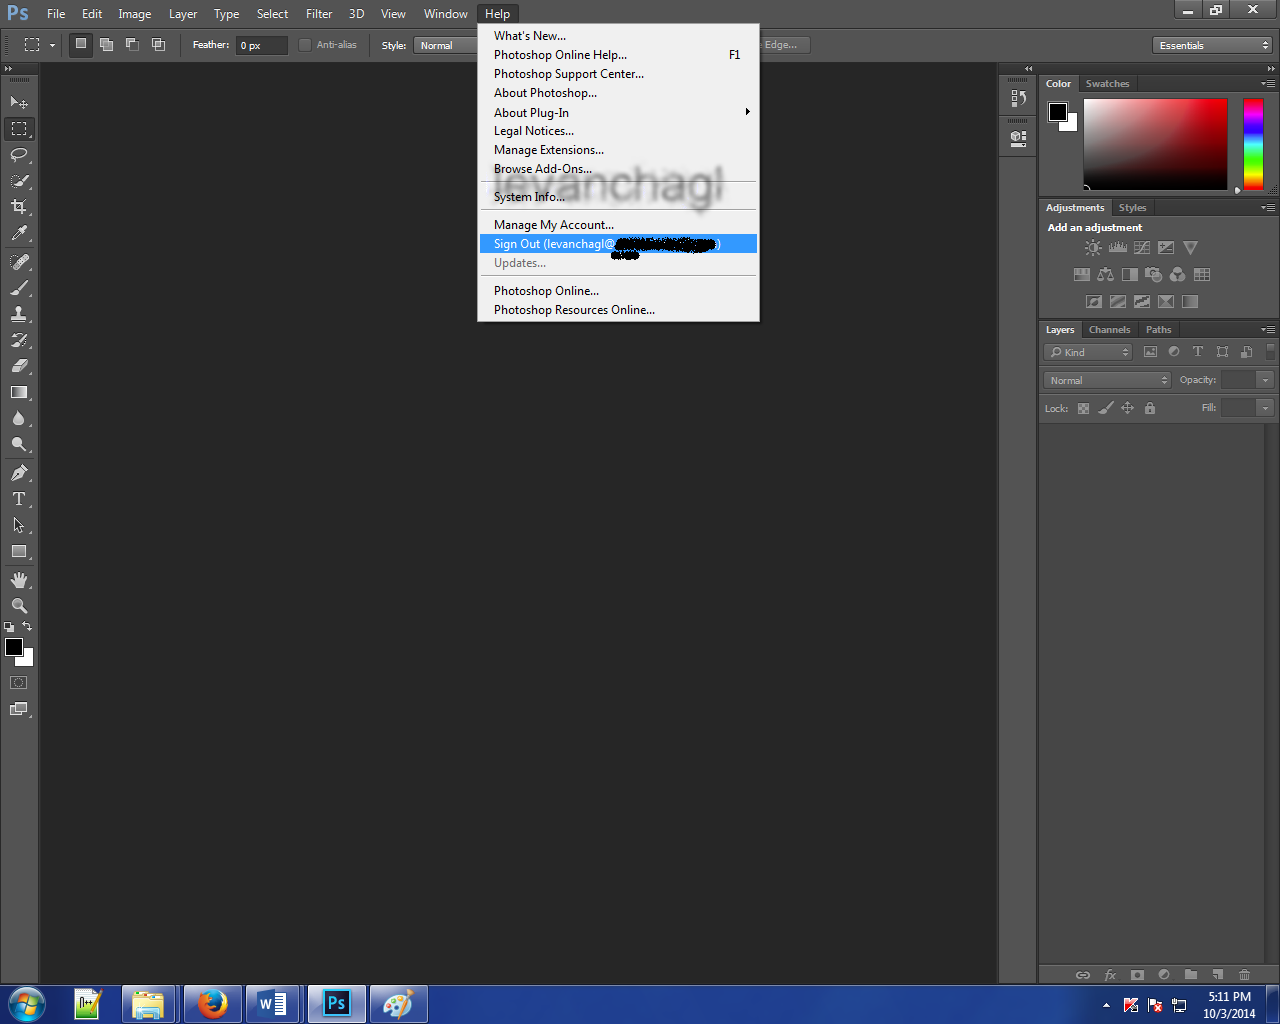Select the Crop tool

(x=19, y=207)
